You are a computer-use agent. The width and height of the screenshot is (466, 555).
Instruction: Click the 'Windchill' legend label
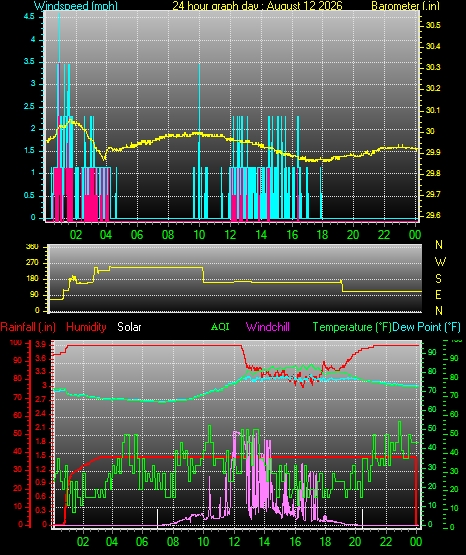268,327
